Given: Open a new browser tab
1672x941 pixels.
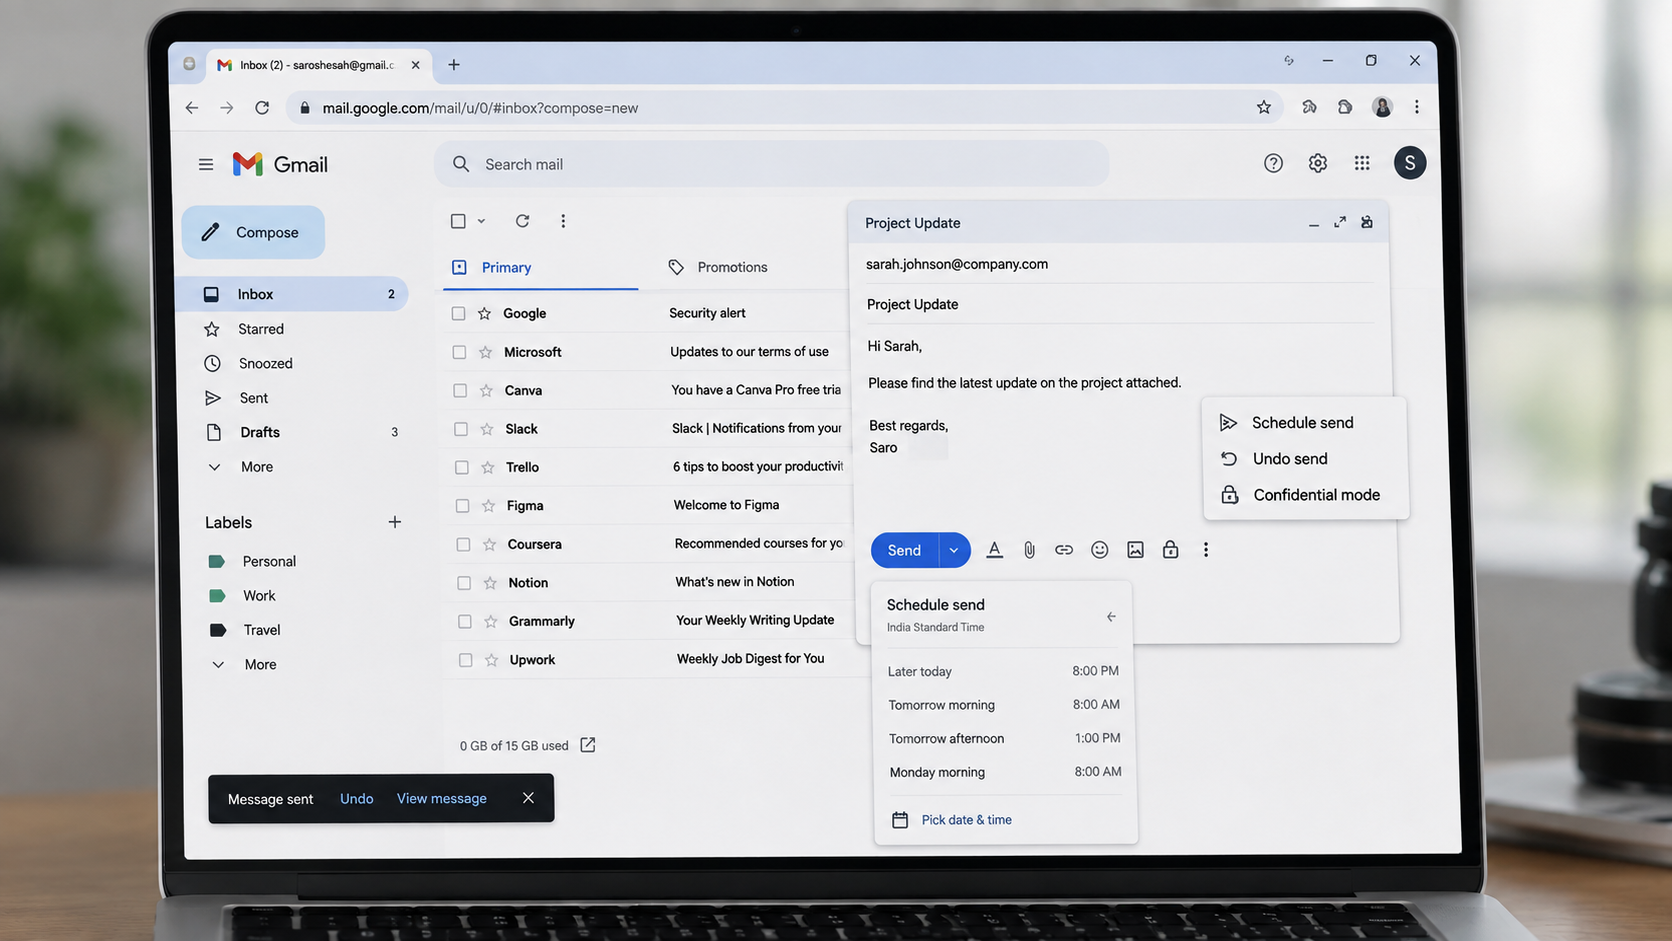Looking at the screenshot, I should coord(454,65).
